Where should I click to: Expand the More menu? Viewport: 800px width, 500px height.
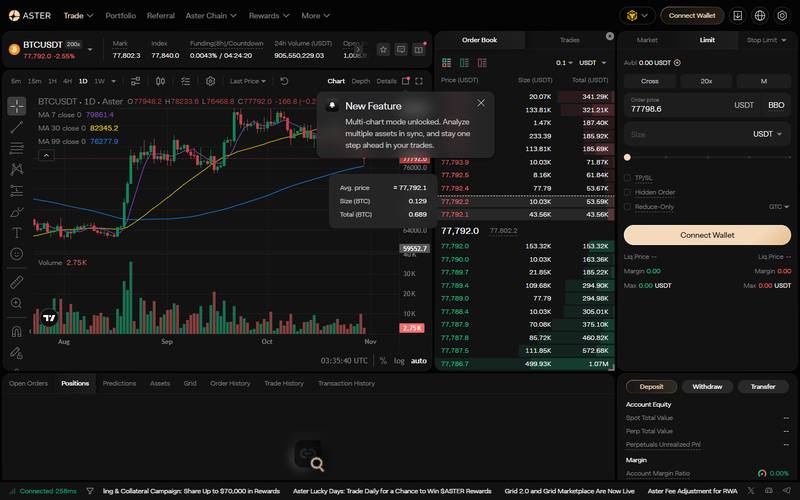315,16
